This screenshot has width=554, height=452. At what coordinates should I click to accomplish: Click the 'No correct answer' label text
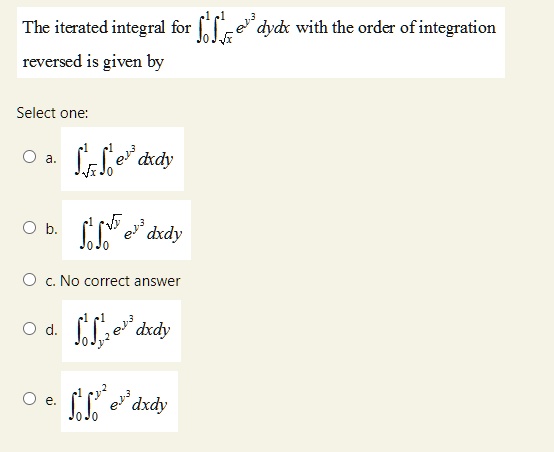point(120,281)
